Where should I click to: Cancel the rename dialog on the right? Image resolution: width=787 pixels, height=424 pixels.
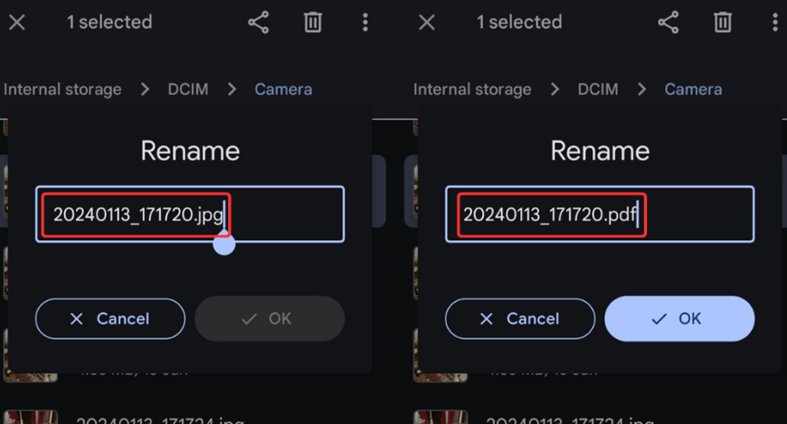pyautogui.click(x=520, y=319)
